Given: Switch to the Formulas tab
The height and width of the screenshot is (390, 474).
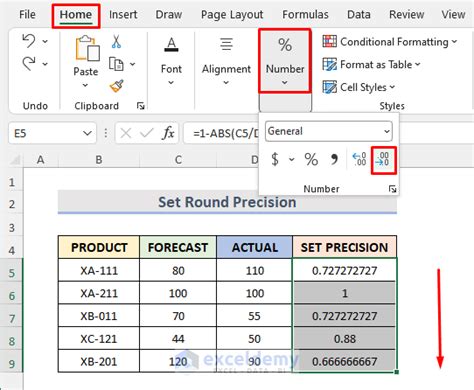Looking at the screenshot, I should (305, 15).
